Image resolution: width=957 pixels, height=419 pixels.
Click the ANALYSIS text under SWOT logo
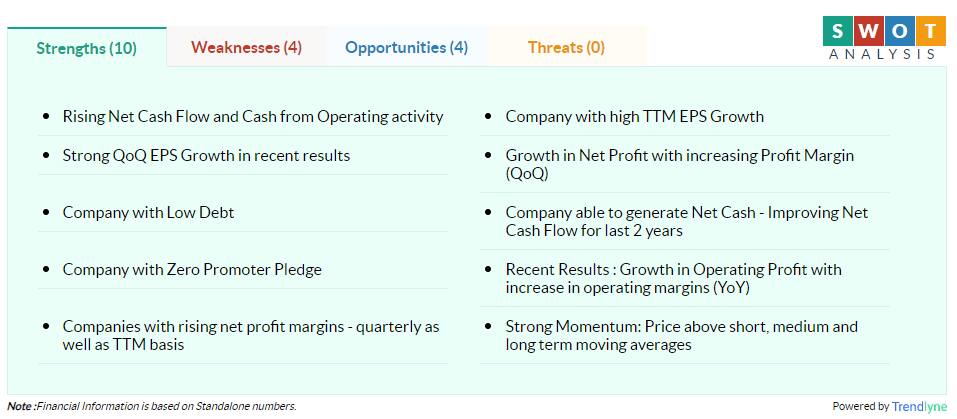point(882,54)
